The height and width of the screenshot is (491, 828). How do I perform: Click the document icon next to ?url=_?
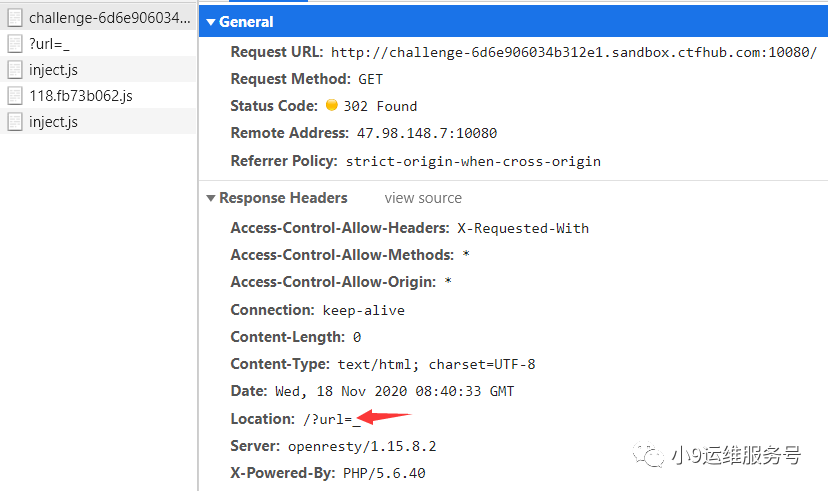(14, 44)
